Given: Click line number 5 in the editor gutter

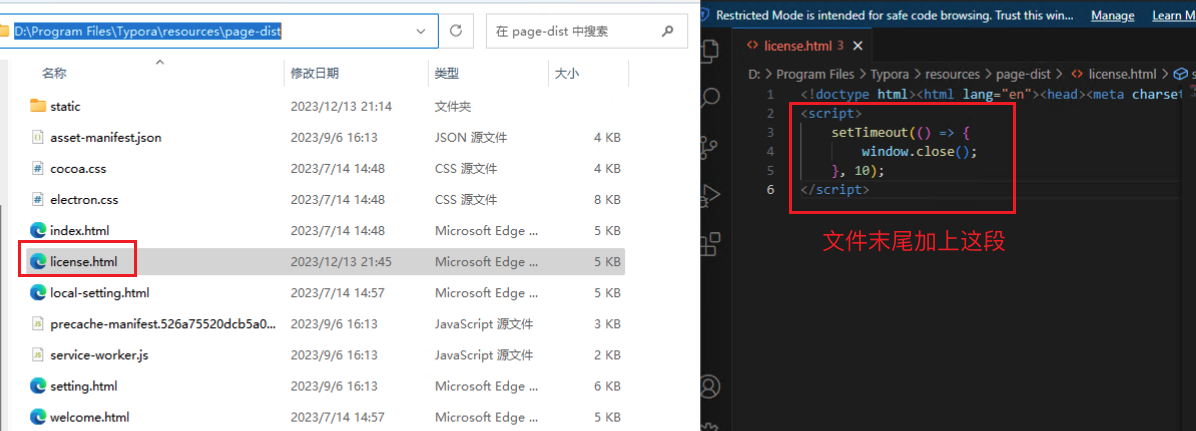Looking at the screenshot, I should tap(770, 170).
